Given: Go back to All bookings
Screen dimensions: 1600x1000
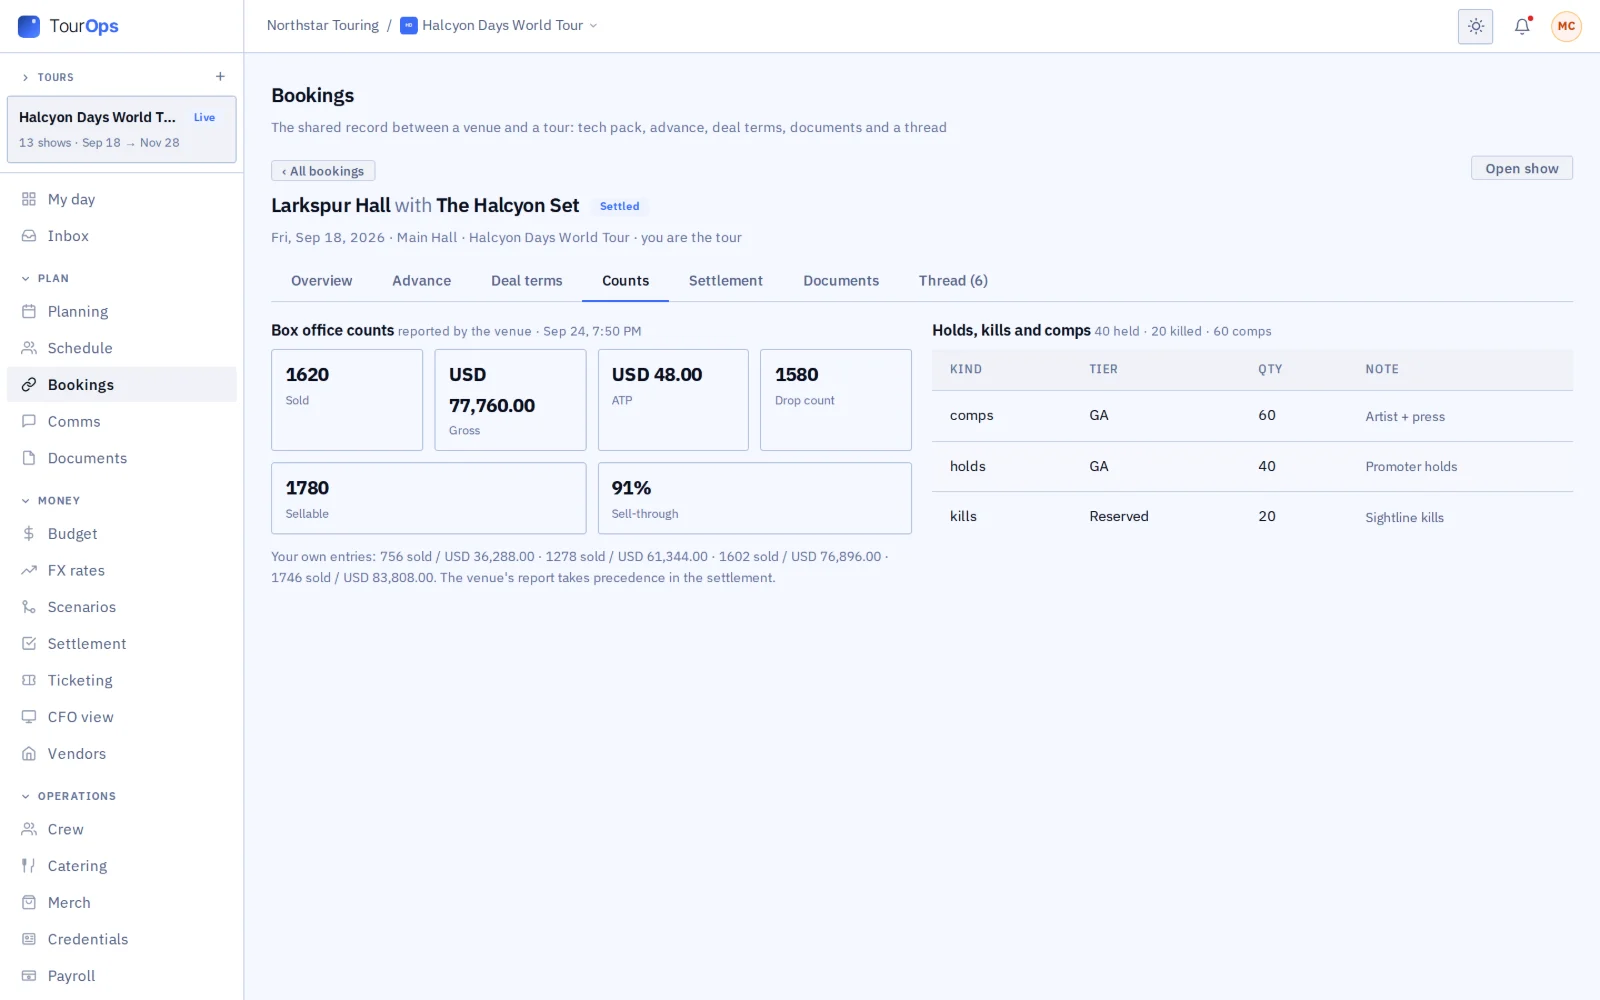Looking at the screenshot, I should coord(323,171).
